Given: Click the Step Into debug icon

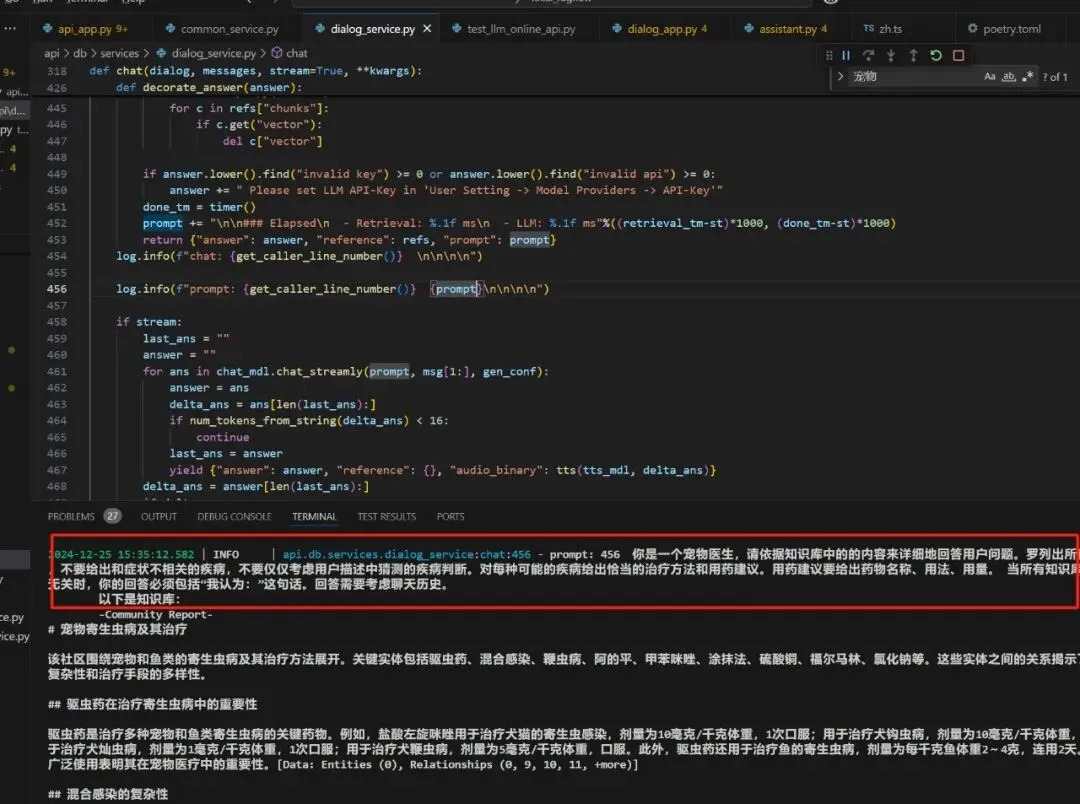Looking at the screenshot, I should (x=891, y=55).
